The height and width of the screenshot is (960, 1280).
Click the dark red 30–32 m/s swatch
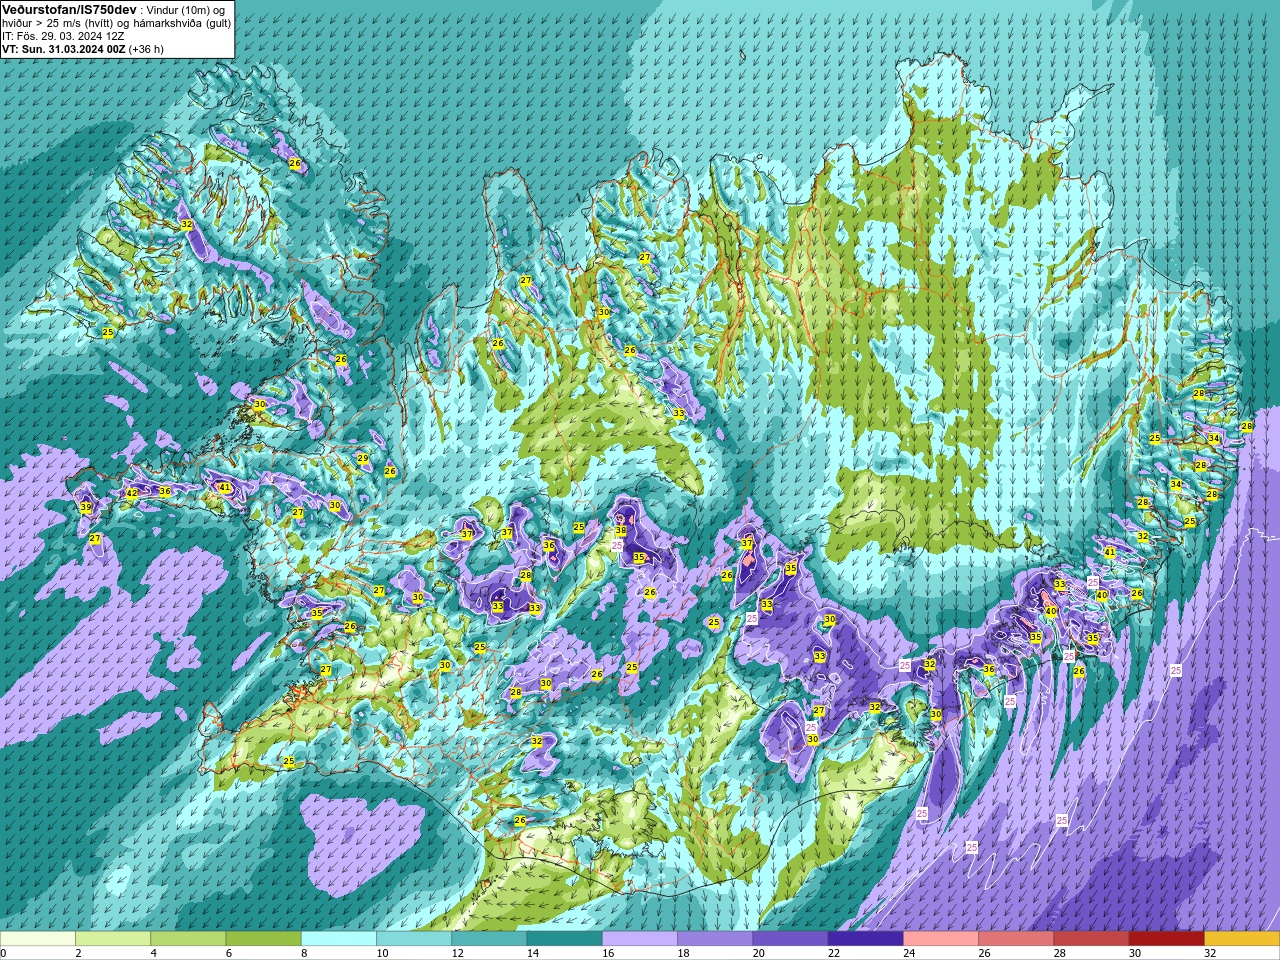click(x=1166, y=939)
